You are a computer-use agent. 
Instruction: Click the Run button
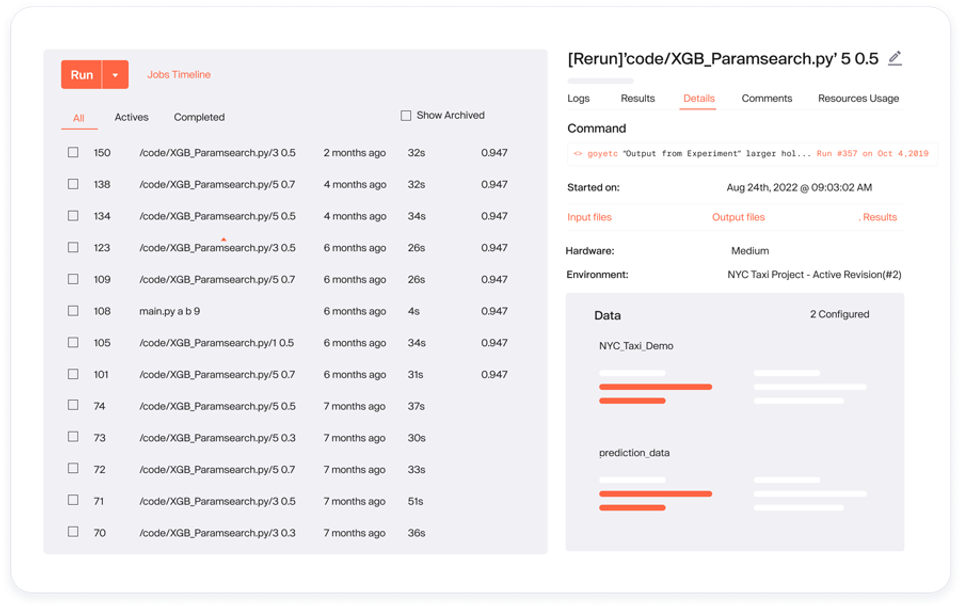82,74
